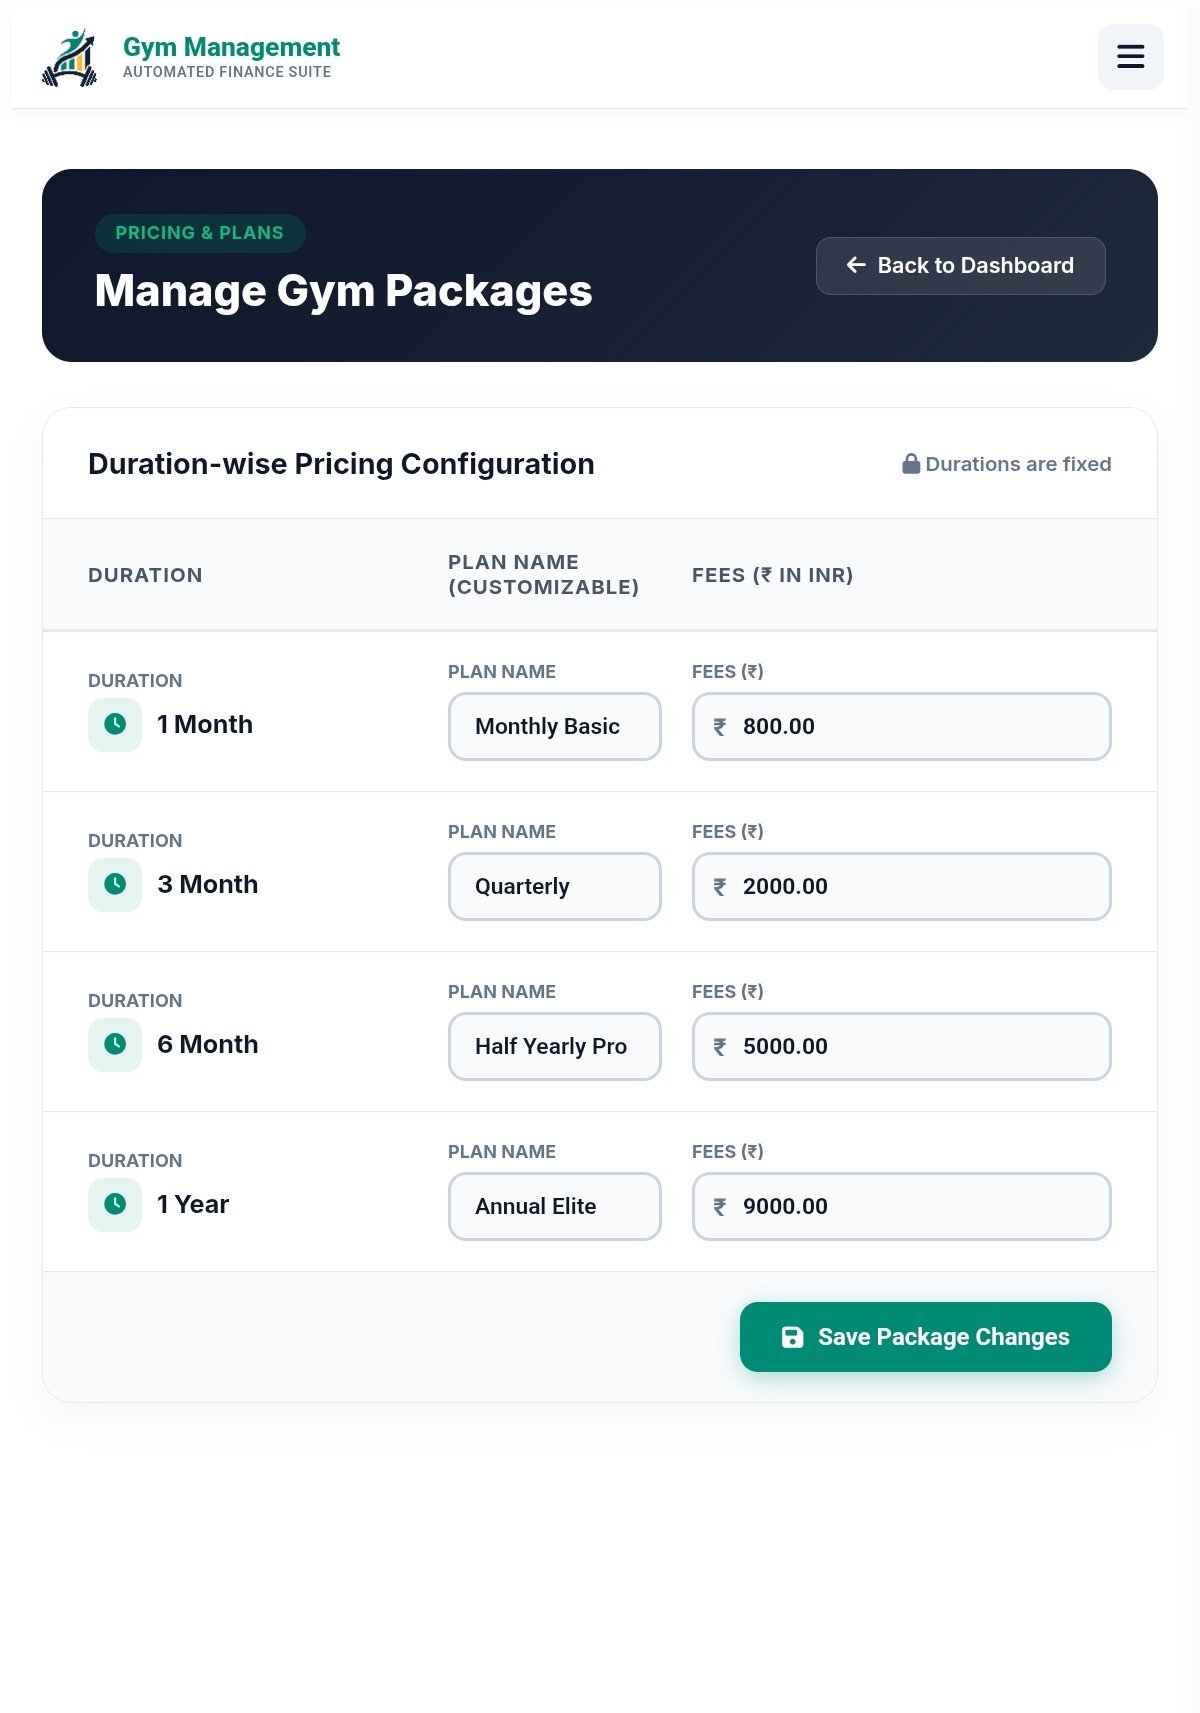1200x1713 pixels.
Task: Click the FEES (₹ IN INR) column header
Action: point(772,575)
